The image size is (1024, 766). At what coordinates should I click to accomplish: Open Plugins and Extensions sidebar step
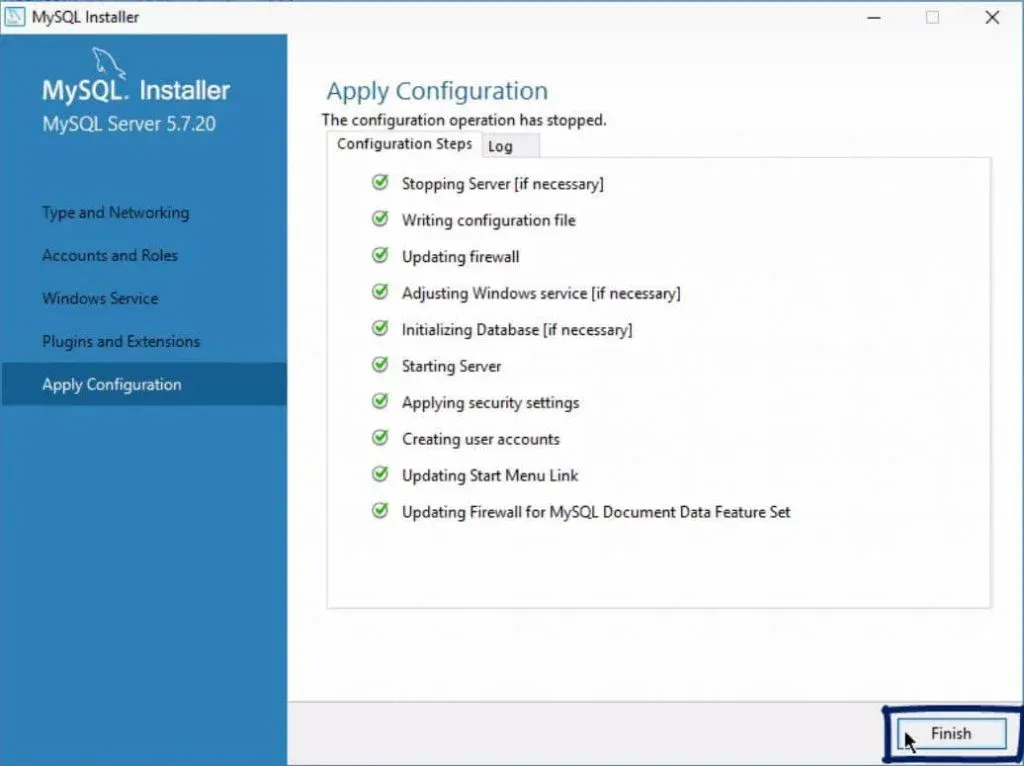[121, 342]
